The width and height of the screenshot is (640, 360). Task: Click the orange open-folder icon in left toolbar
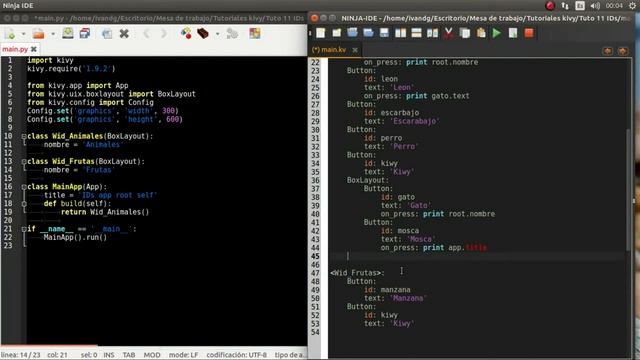[38, 33]
